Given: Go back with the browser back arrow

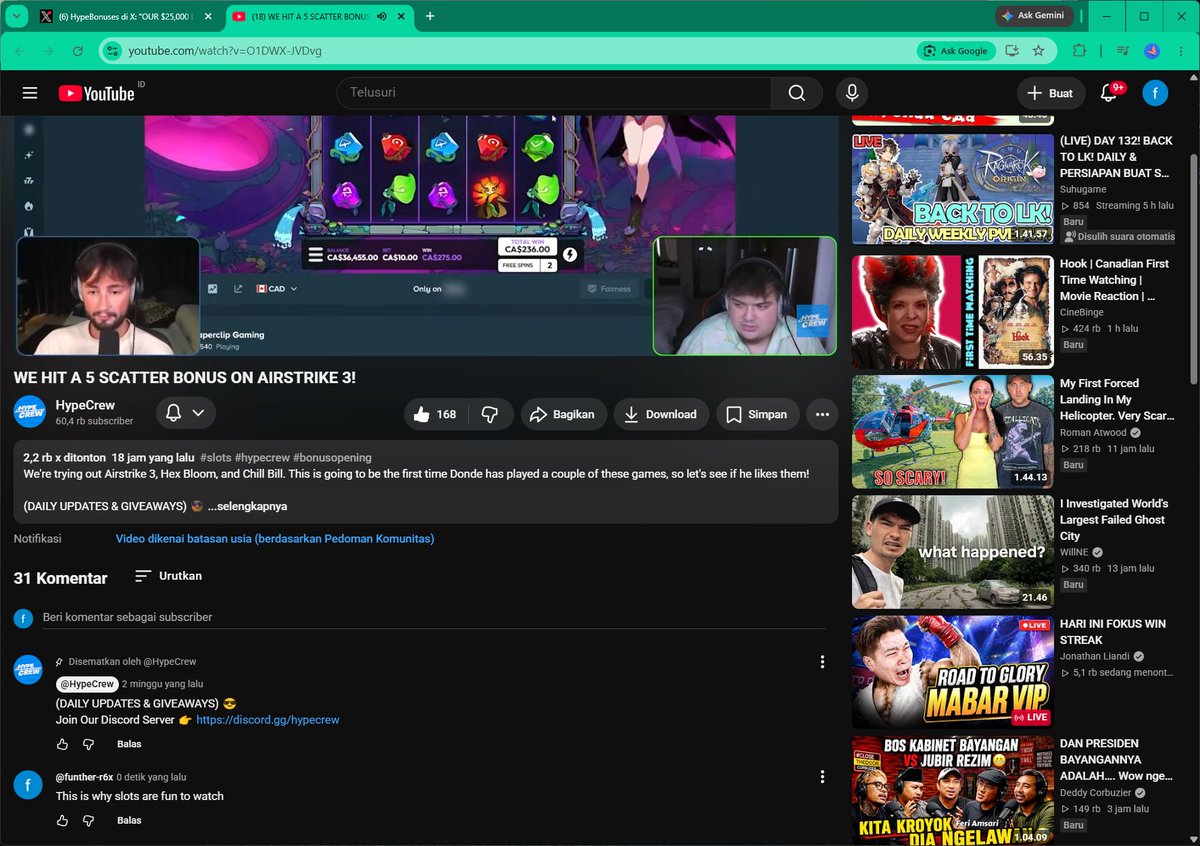Looking at the screenshot, I should pos(22,50).
